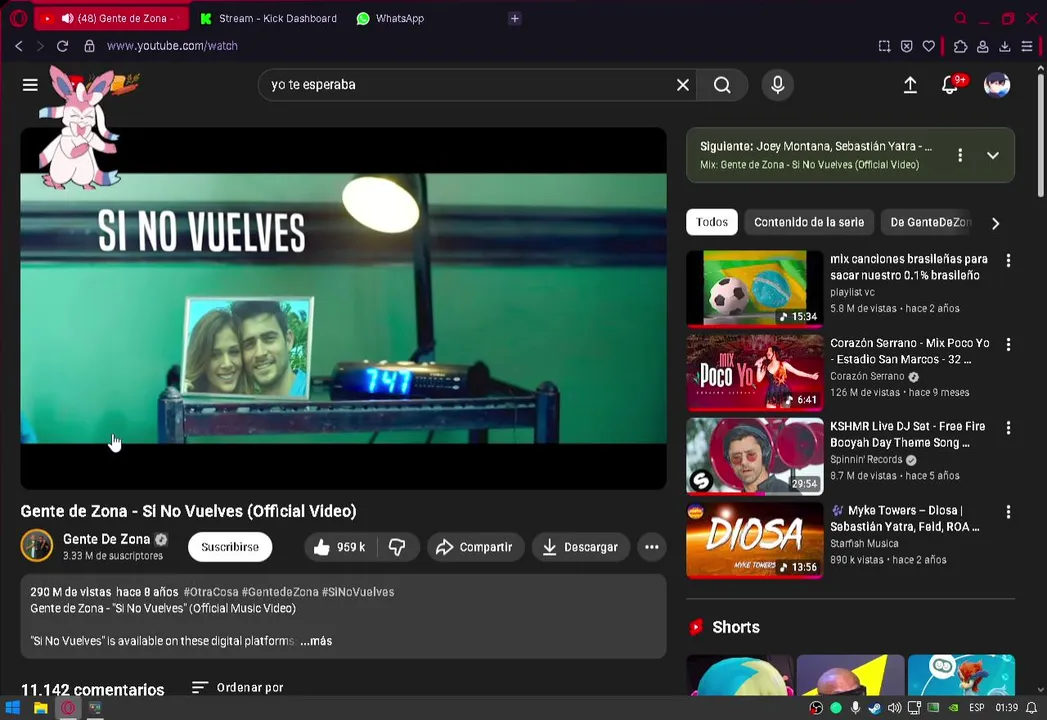Open a new browser tab with plus

pos(514,18)
